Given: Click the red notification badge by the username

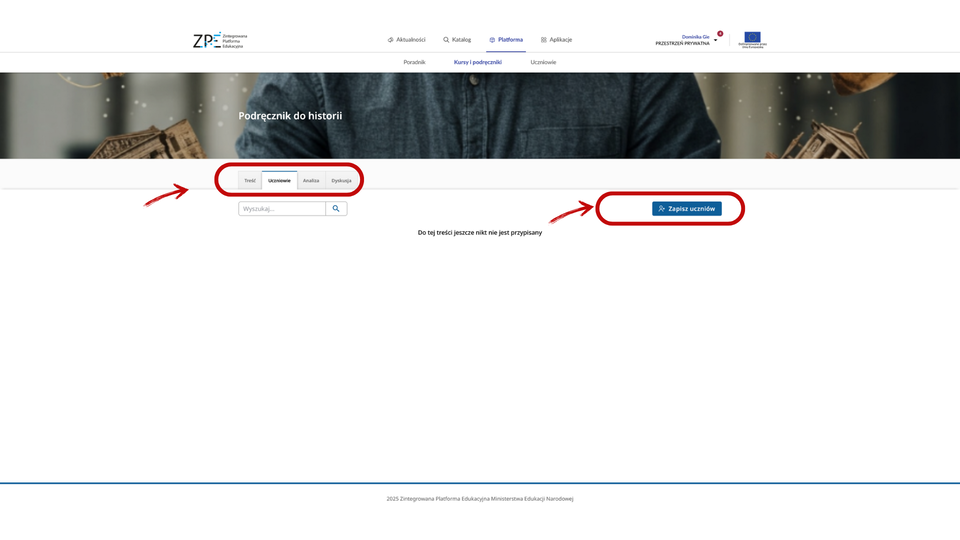Looking at the screenshot, I should coord(720,34).
